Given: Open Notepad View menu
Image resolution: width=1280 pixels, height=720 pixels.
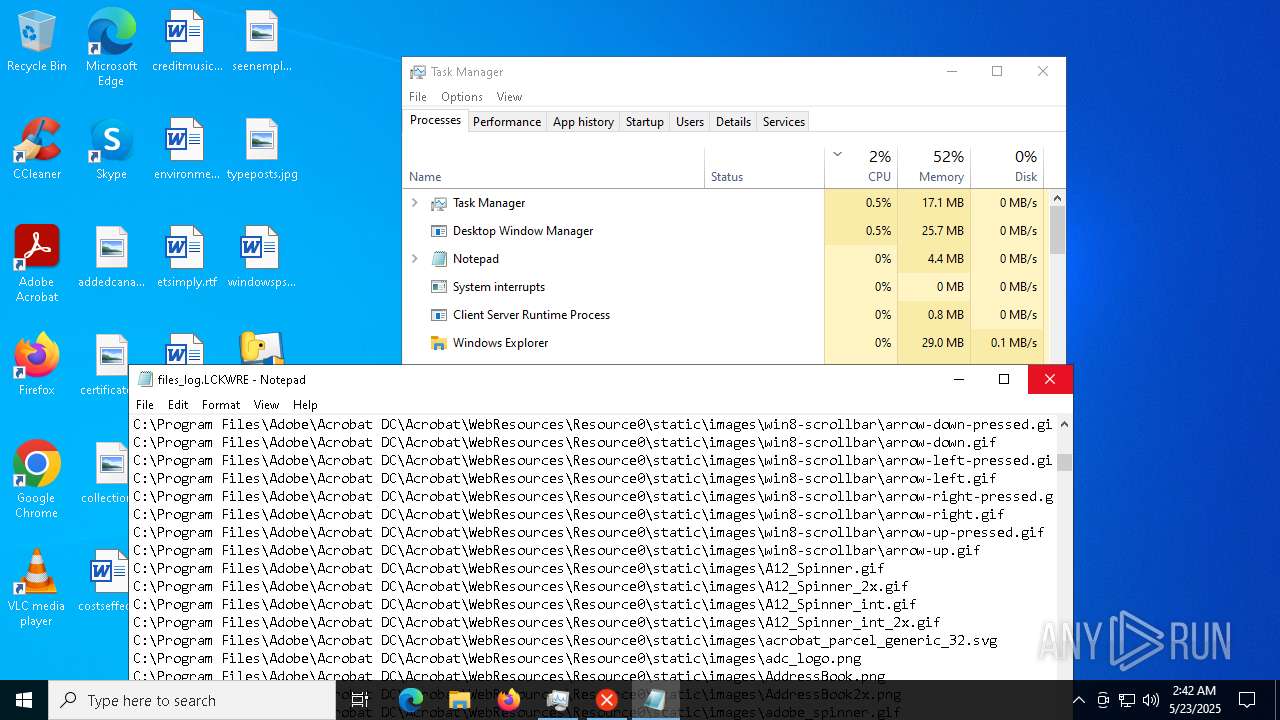Looking at the screenshot, I should [x=266, y=405].
